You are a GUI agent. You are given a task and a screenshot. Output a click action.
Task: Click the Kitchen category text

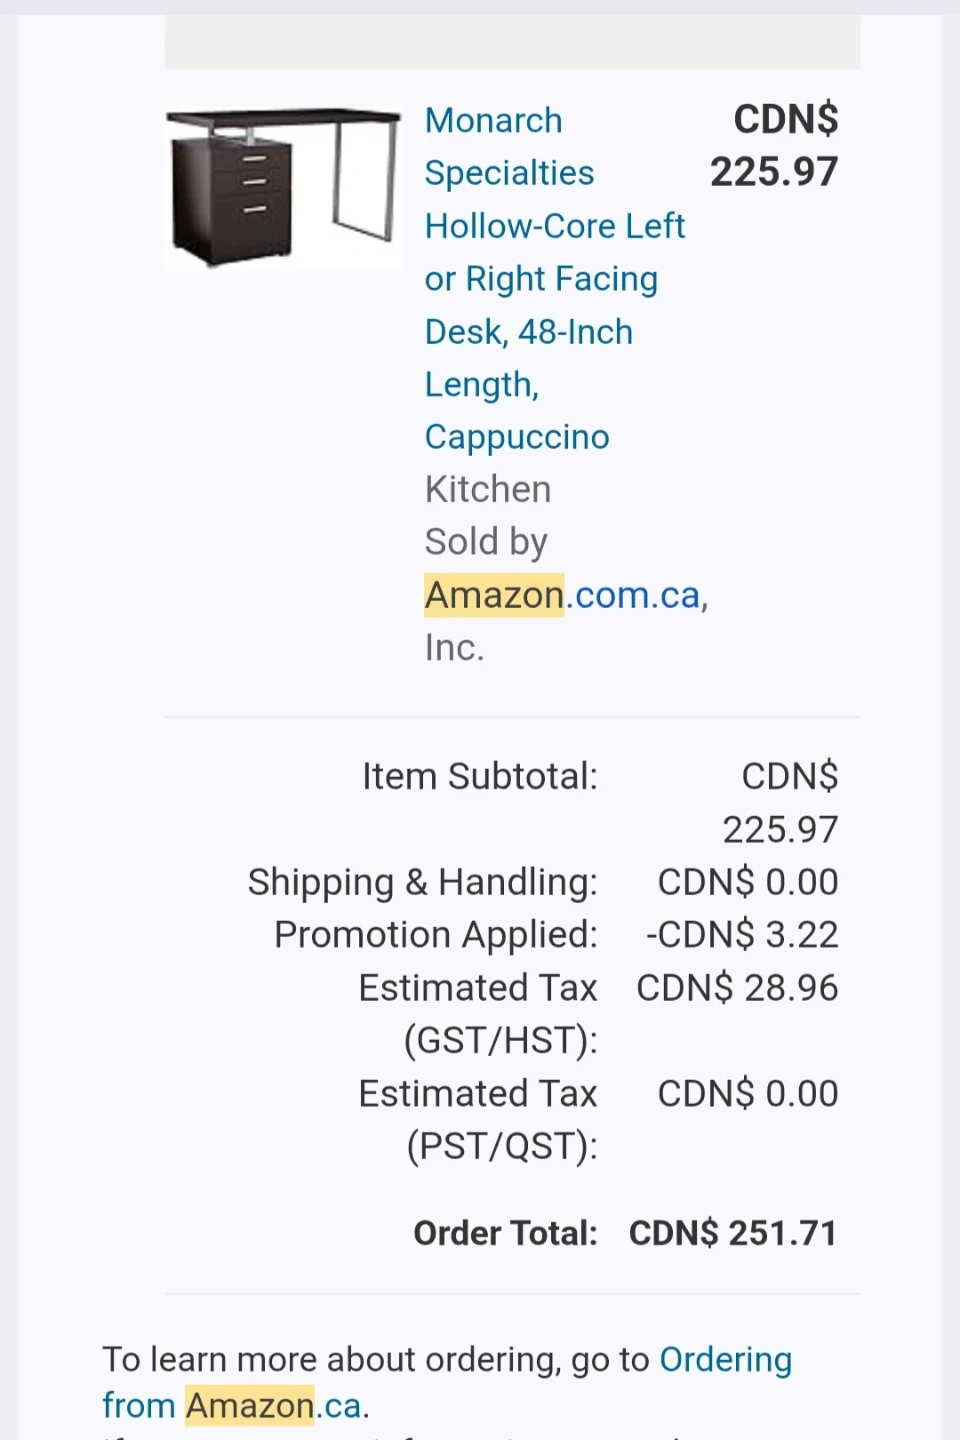coord(487,489)
